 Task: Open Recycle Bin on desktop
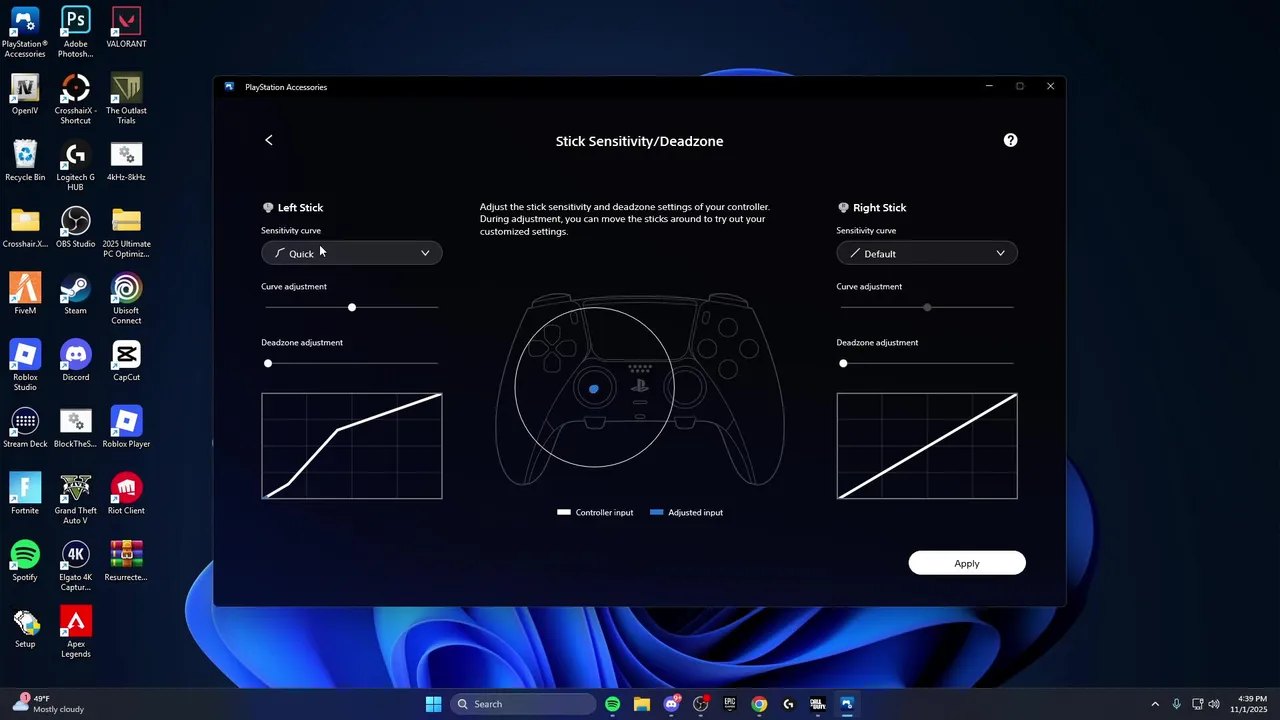pos(25,161)
